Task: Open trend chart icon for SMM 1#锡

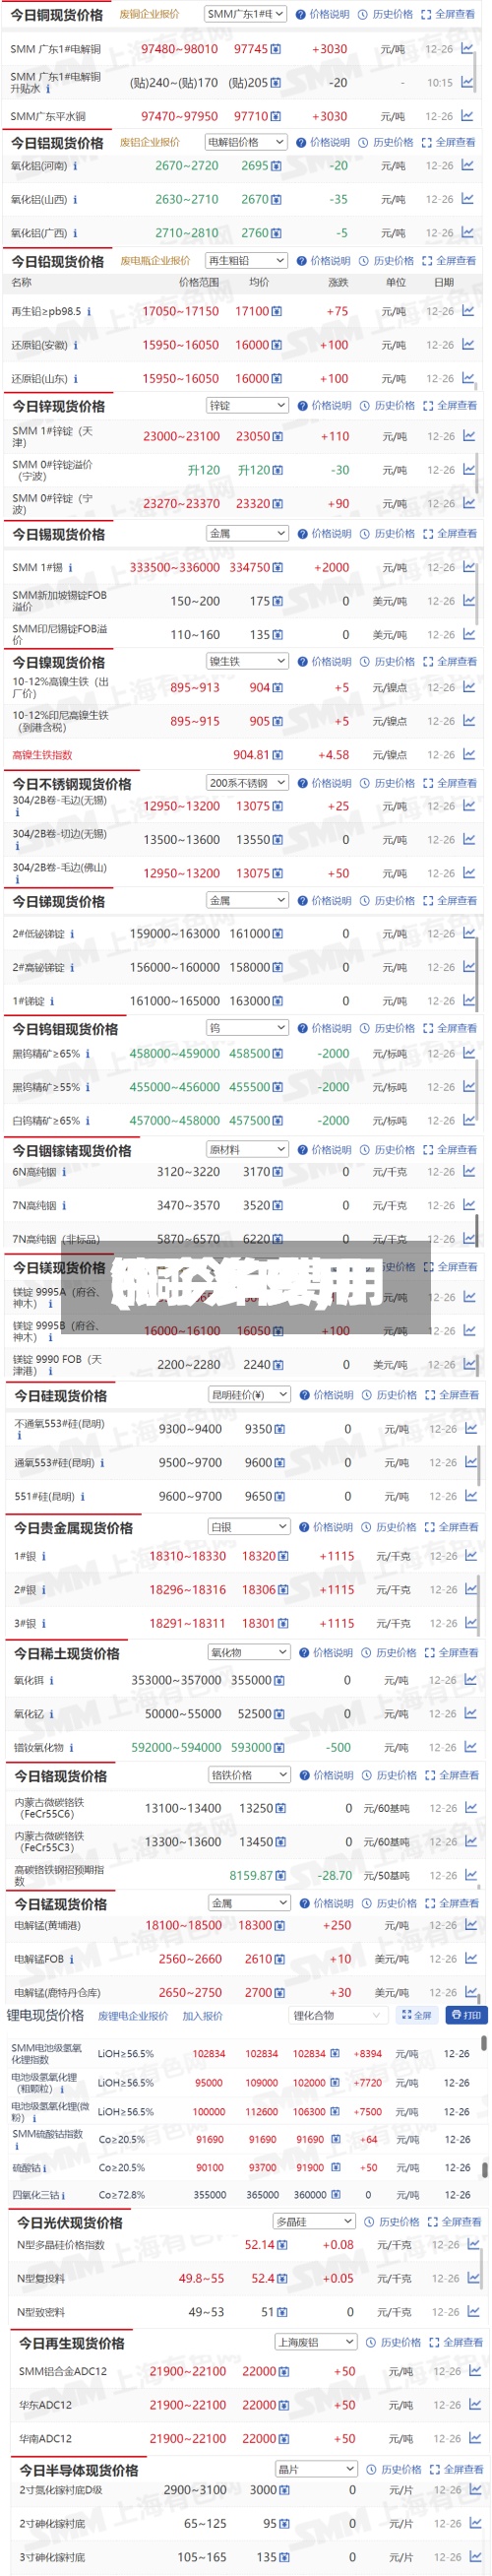Action: [469, 567]
